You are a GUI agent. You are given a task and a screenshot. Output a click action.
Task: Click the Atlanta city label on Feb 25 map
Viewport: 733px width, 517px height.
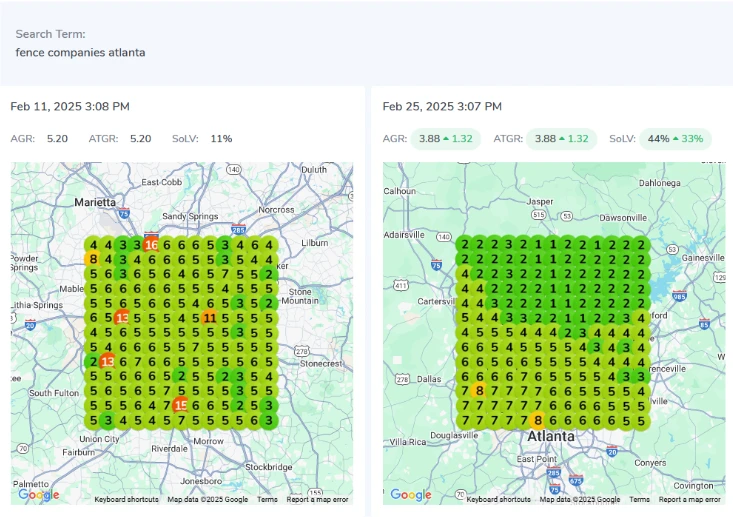coord(553,436)
